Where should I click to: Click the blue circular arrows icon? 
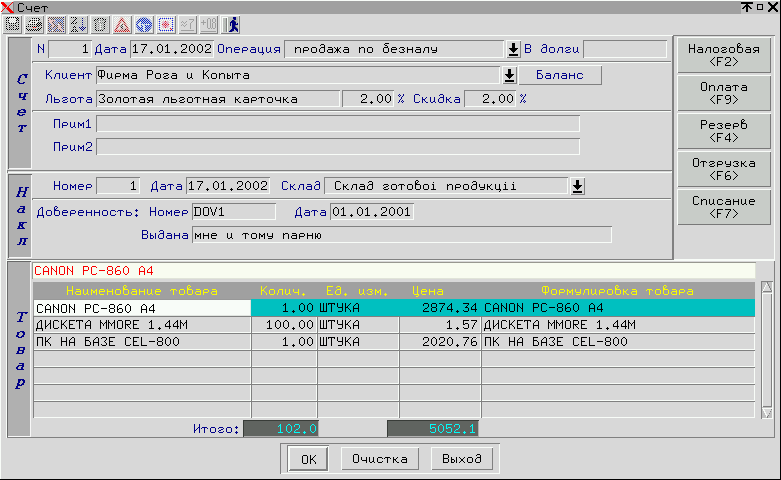click(144, 23)
